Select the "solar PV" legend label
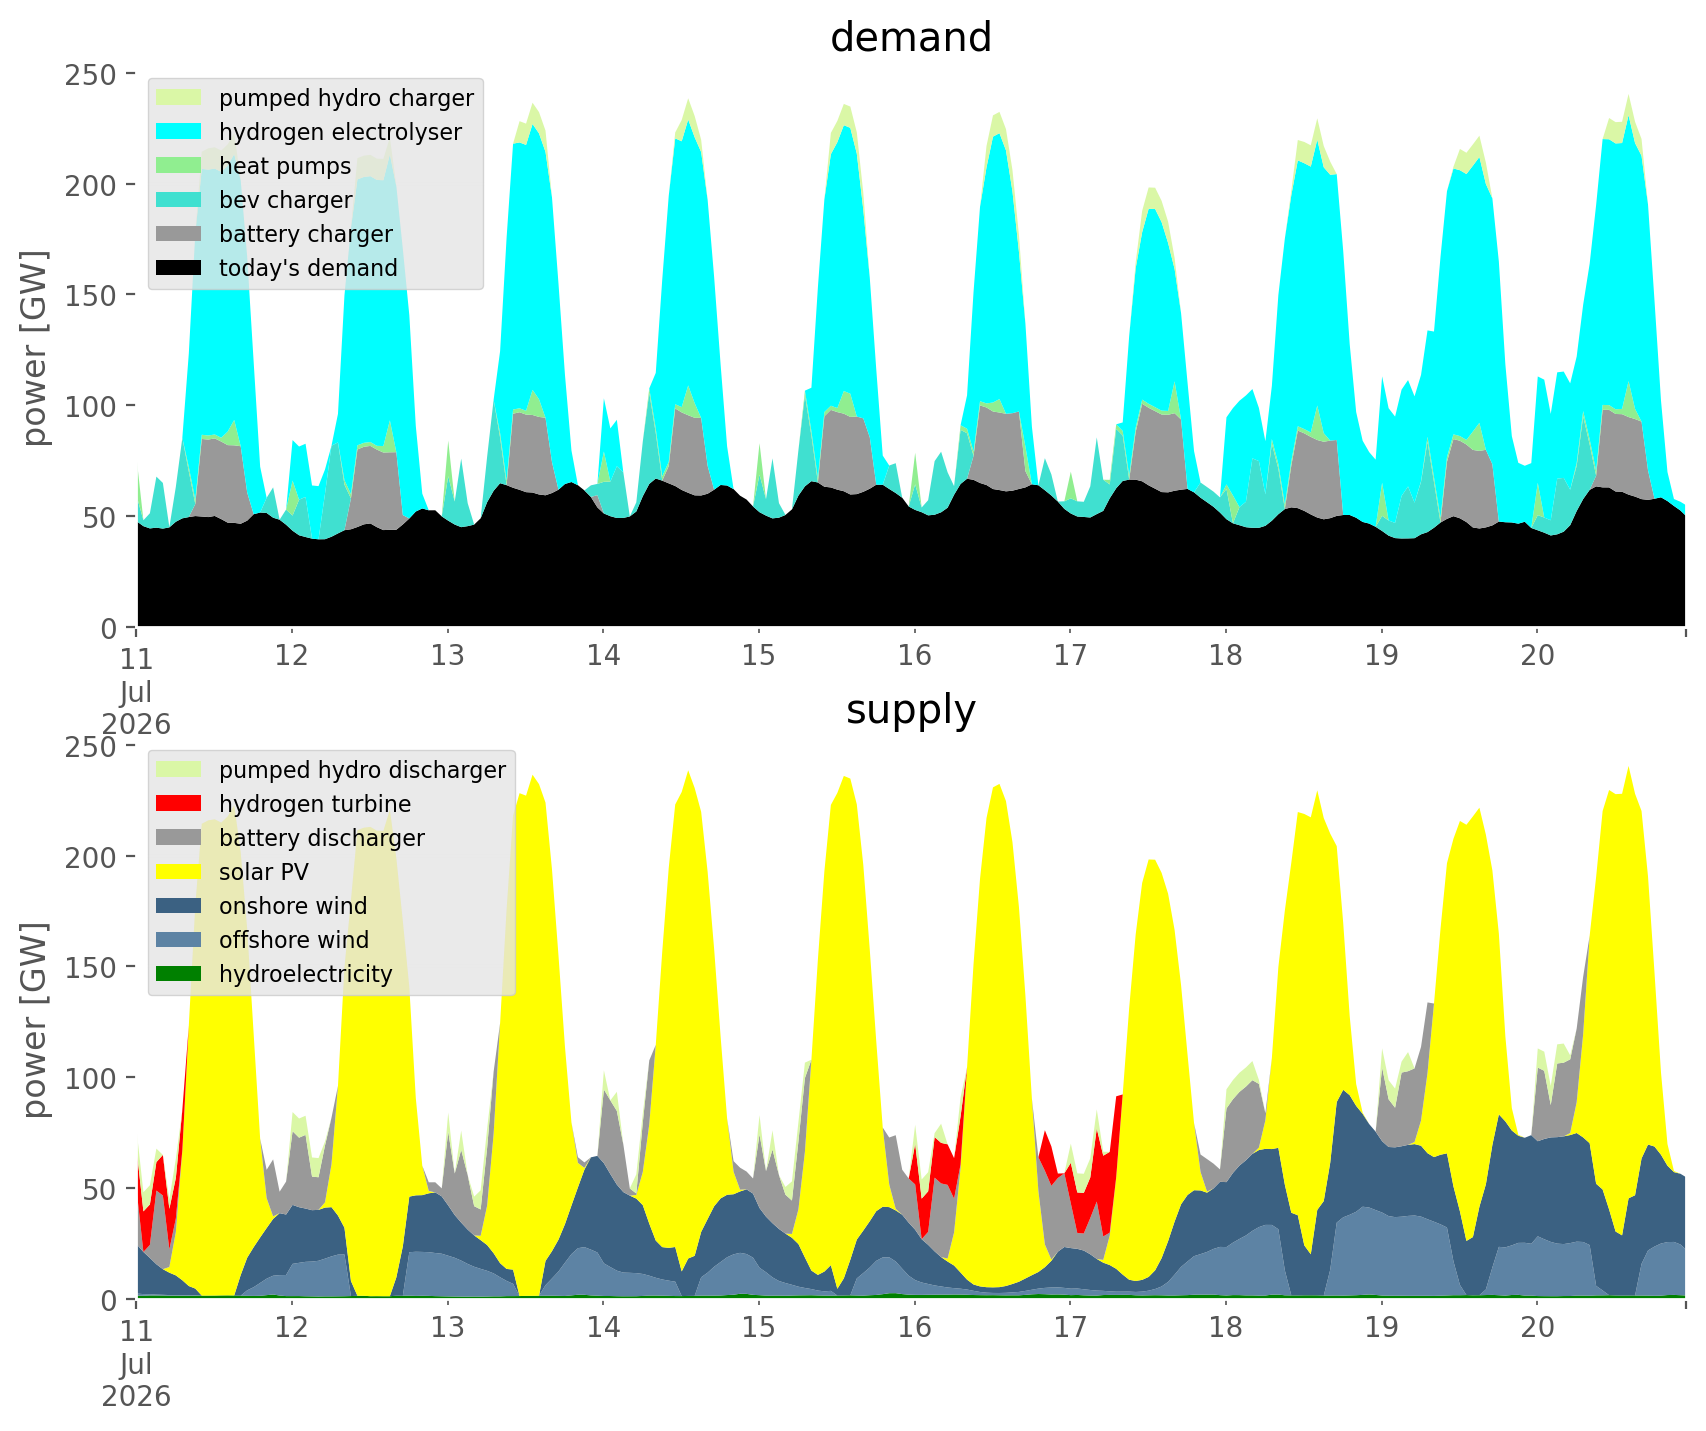This screenshot has height=1431, width=1706. pos(264,872)
